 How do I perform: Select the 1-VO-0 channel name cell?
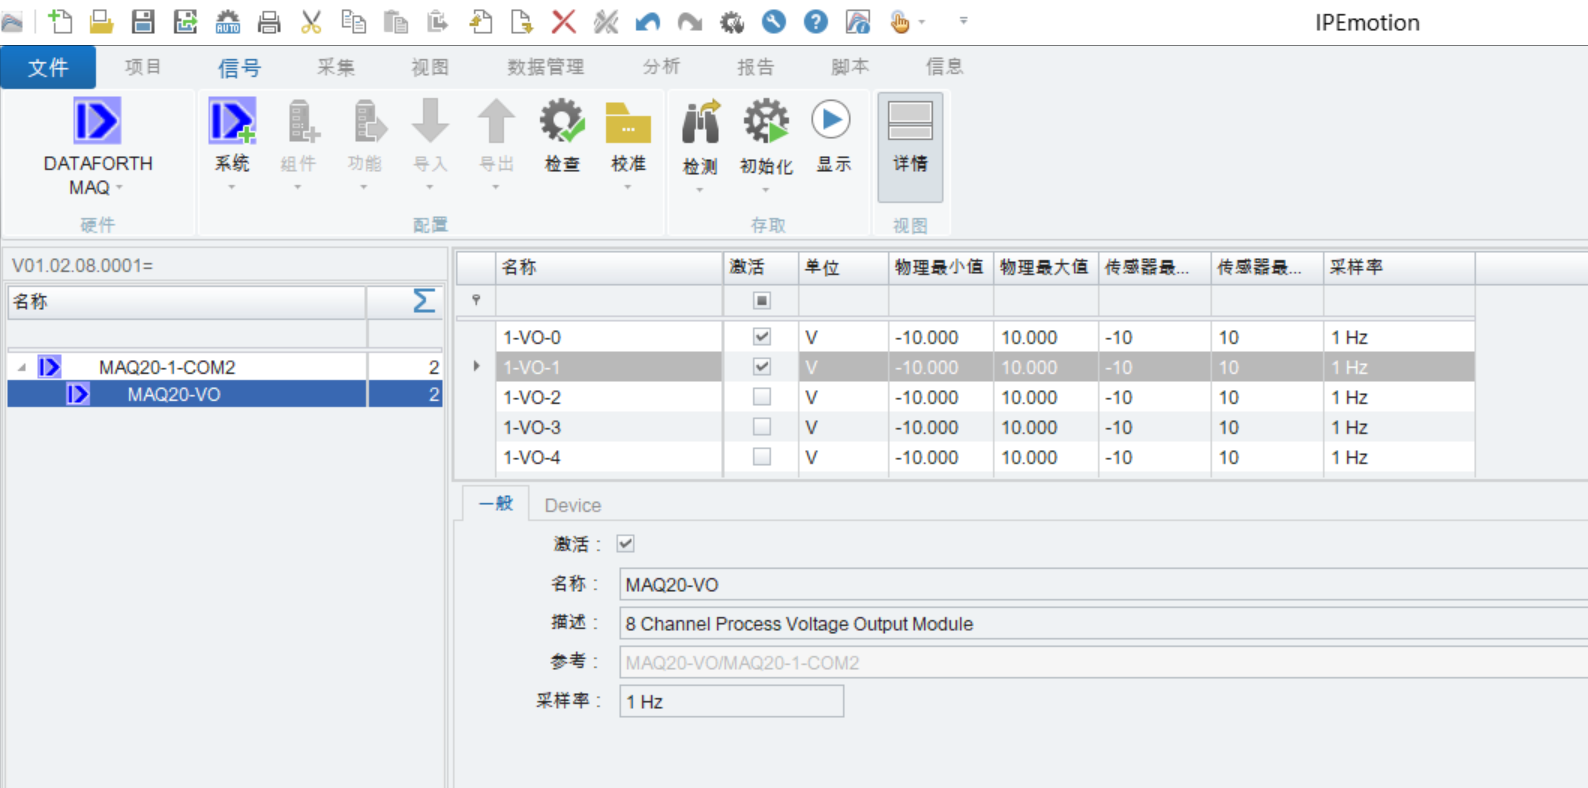click(x=609, y=337)
